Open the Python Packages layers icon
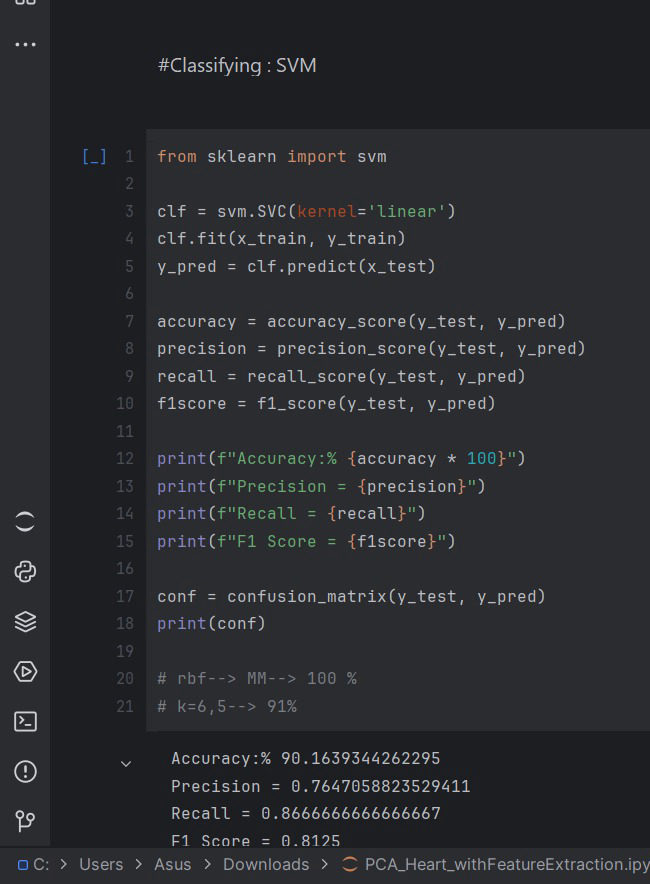The height and width of the screenshot is (884, 650). (25, 622)
